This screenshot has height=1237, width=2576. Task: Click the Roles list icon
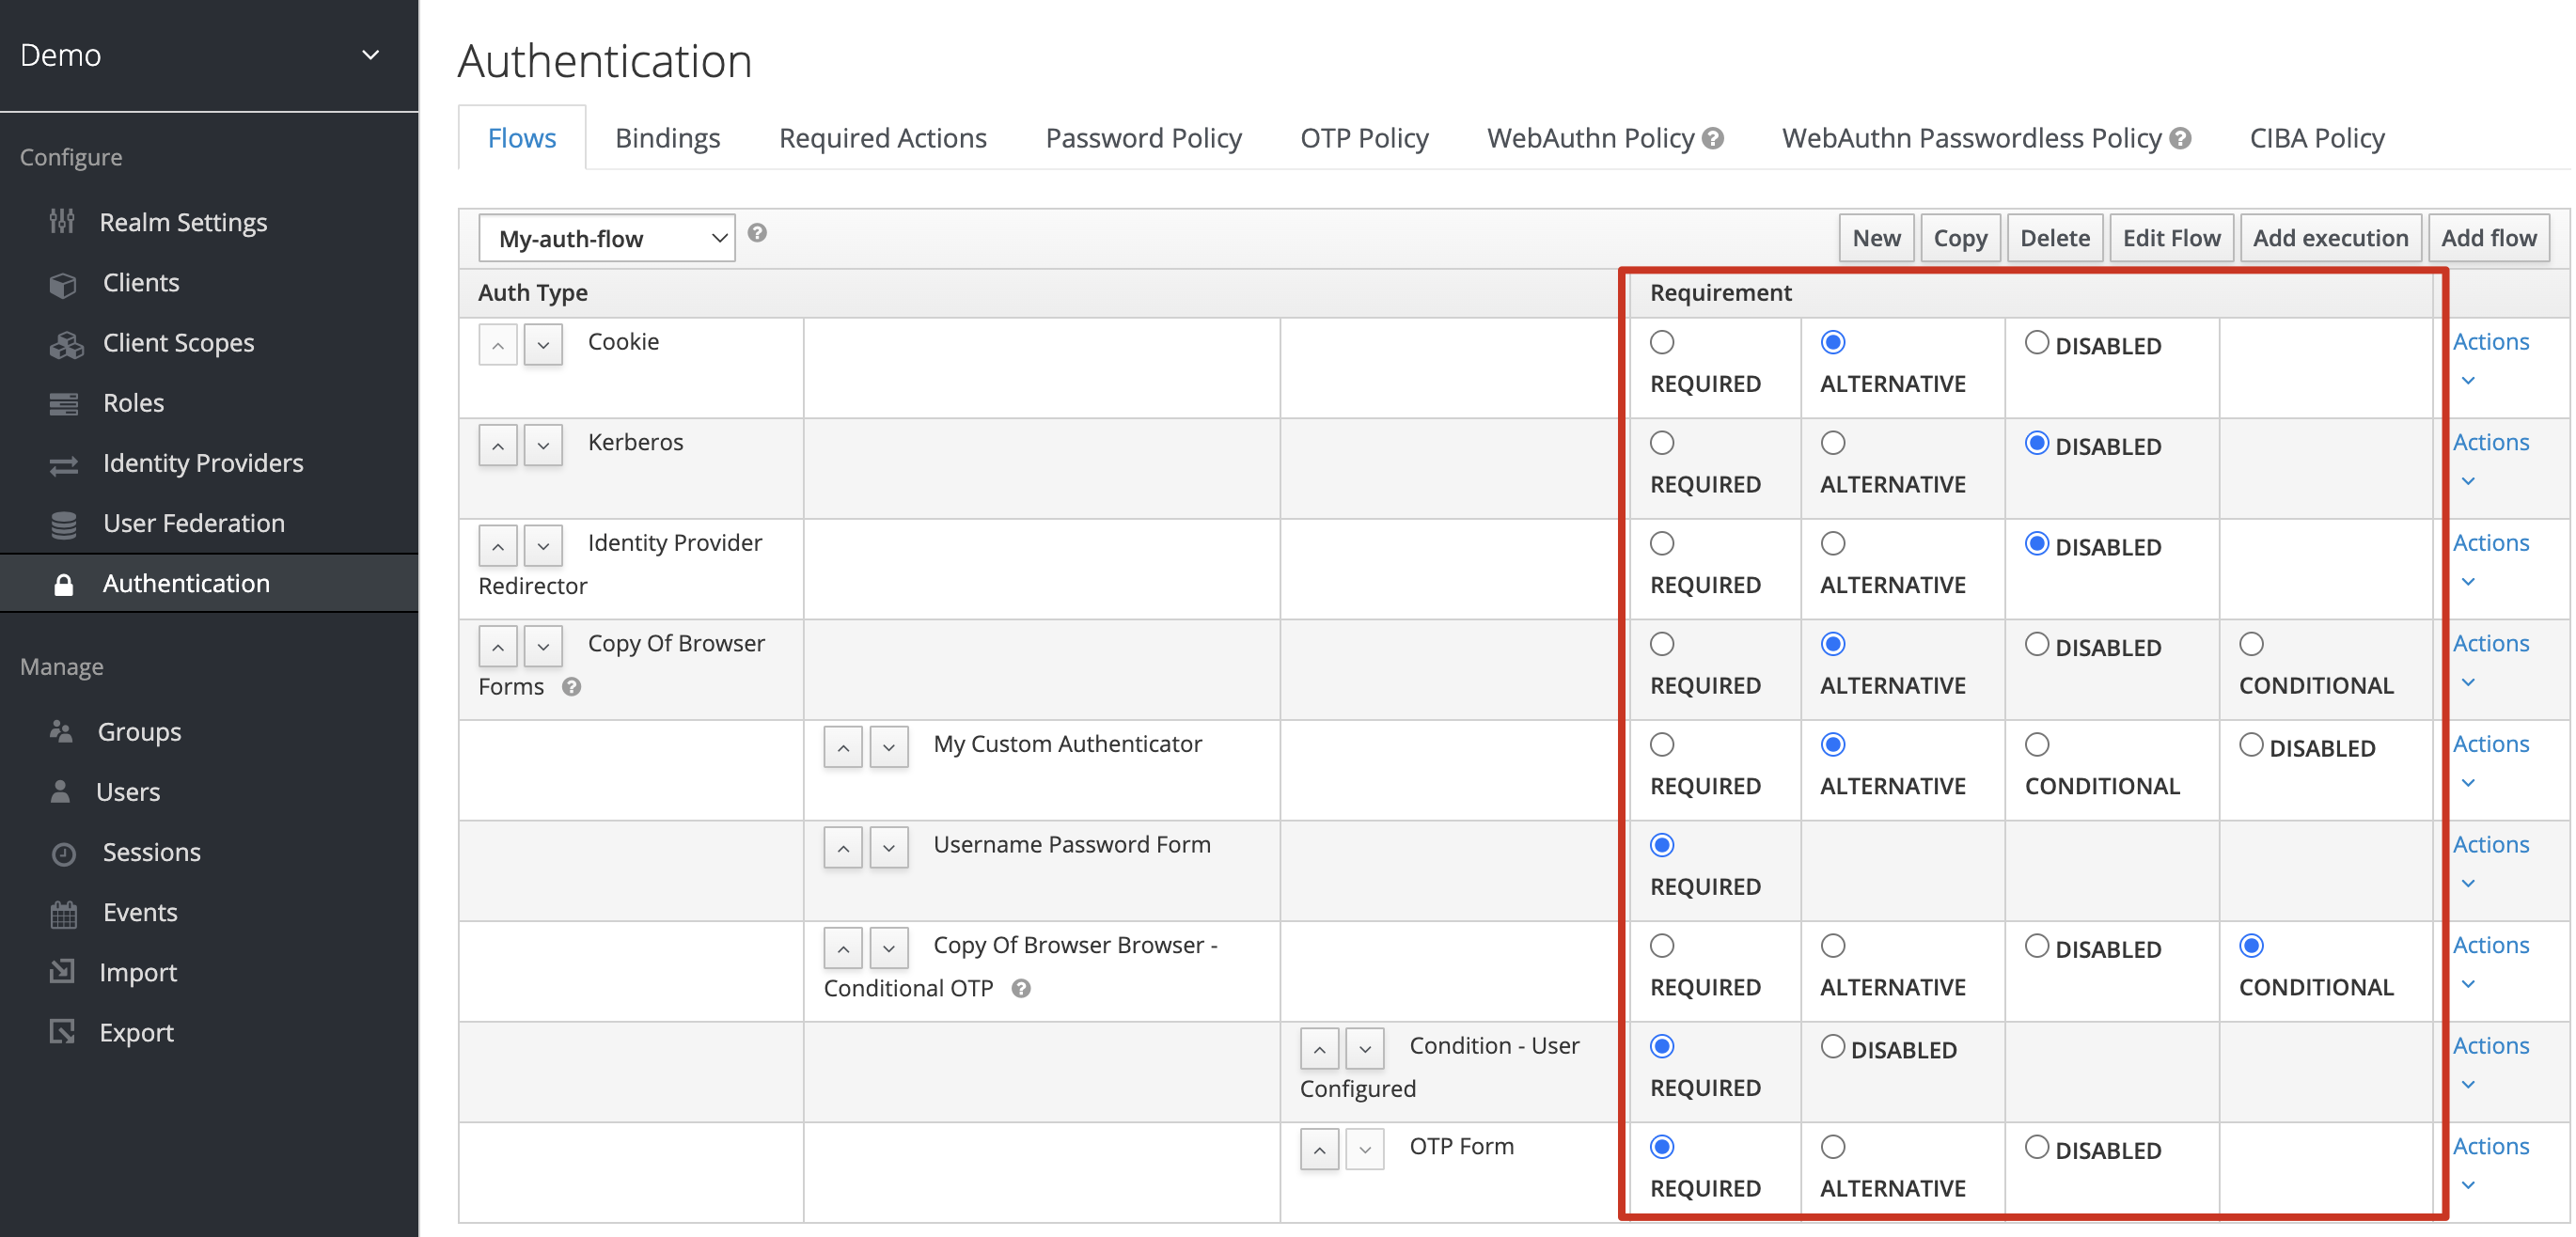point(63,404)
